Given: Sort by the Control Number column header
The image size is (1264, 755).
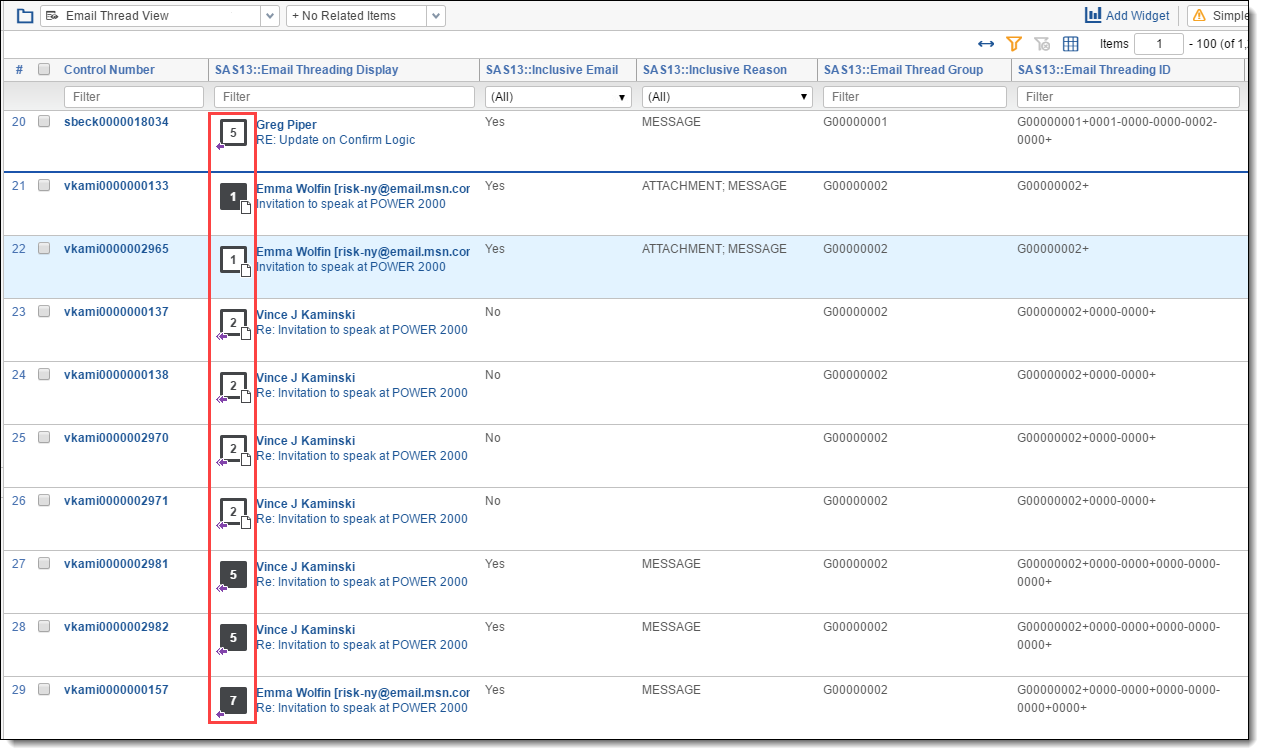Looking at the screenshot, I should [x=109, y=70].
